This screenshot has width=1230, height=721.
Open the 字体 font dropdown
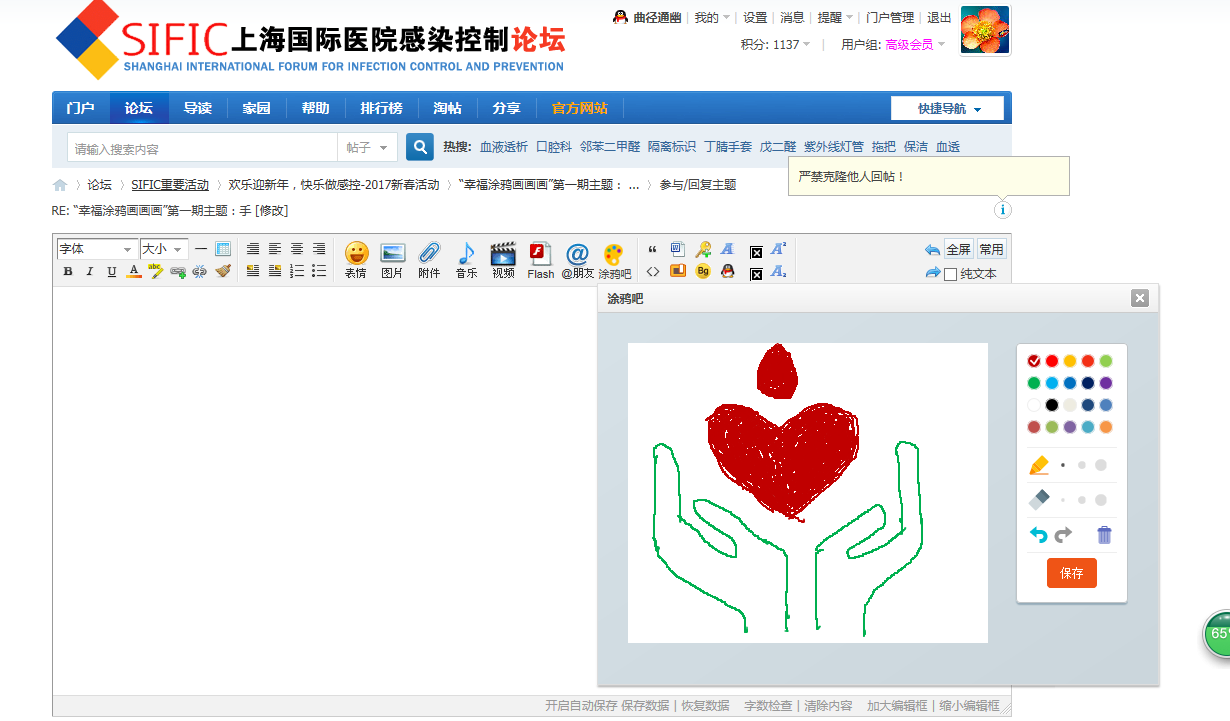click(96, 248)
